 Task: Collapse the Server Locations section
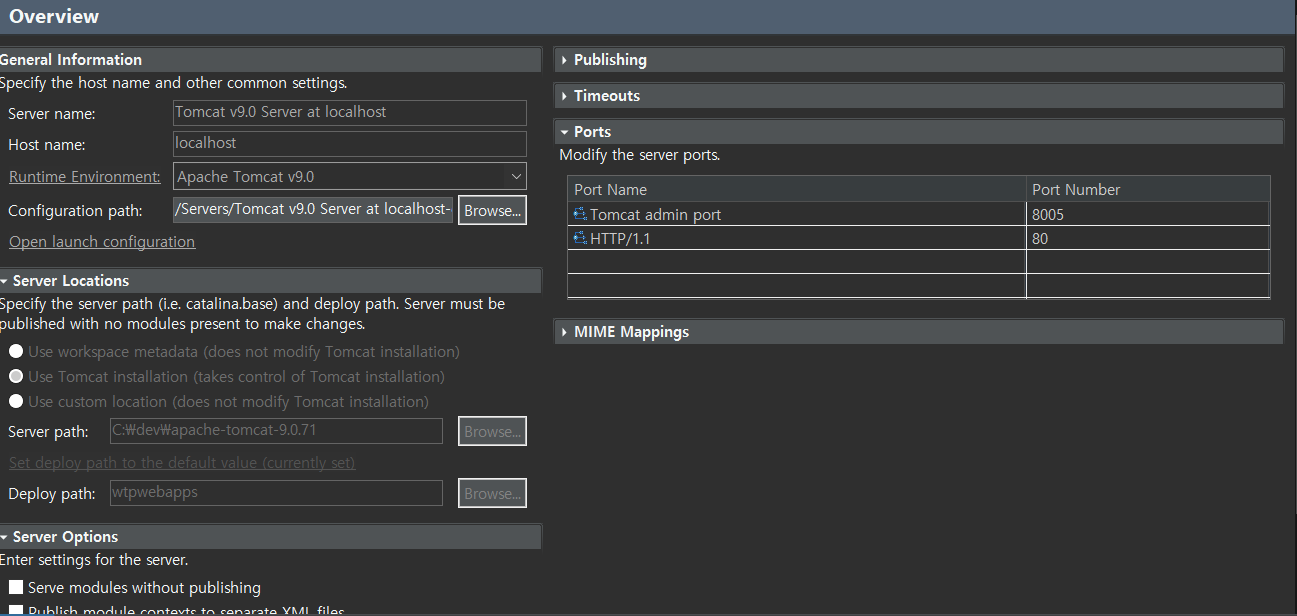5,281
